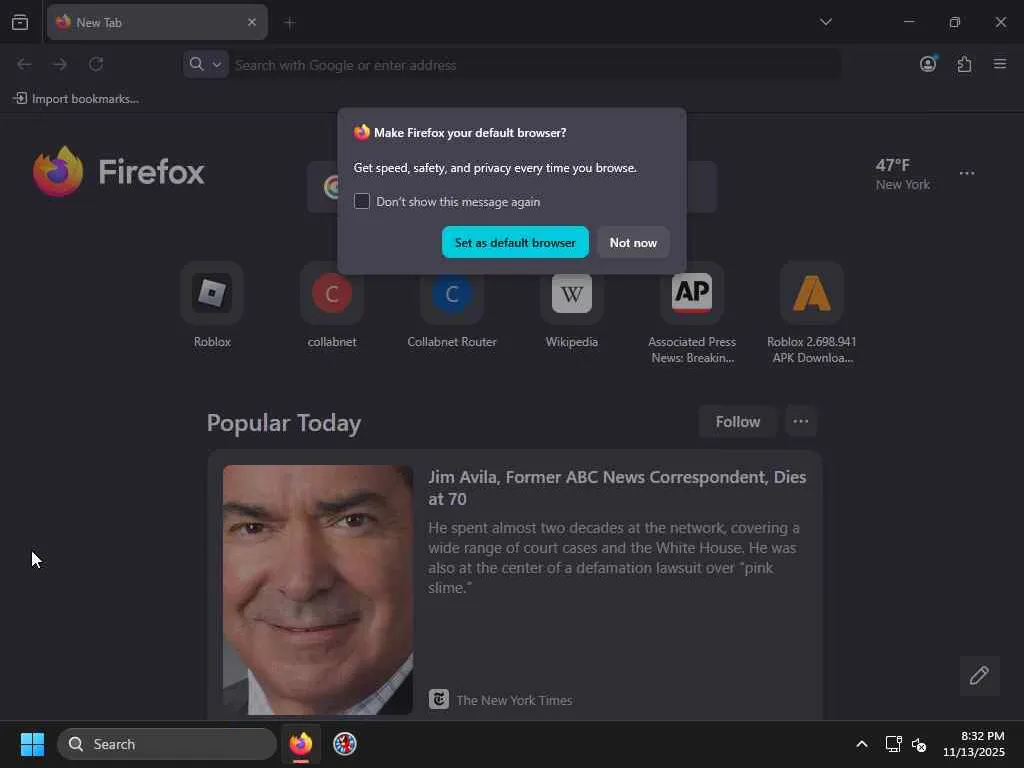Open the muted volume tray icon

920,744
